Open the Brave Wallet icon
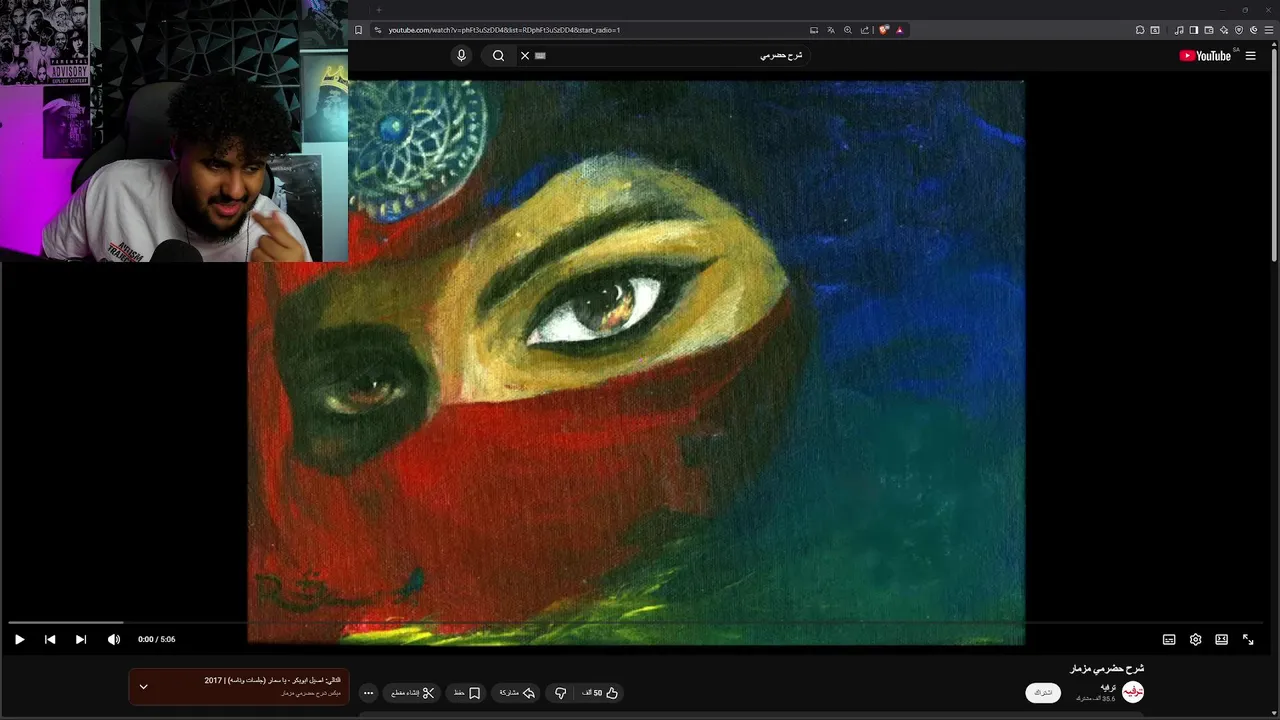The width and height of the screenshot is (1280, 720). click(x=1208, y=30)
